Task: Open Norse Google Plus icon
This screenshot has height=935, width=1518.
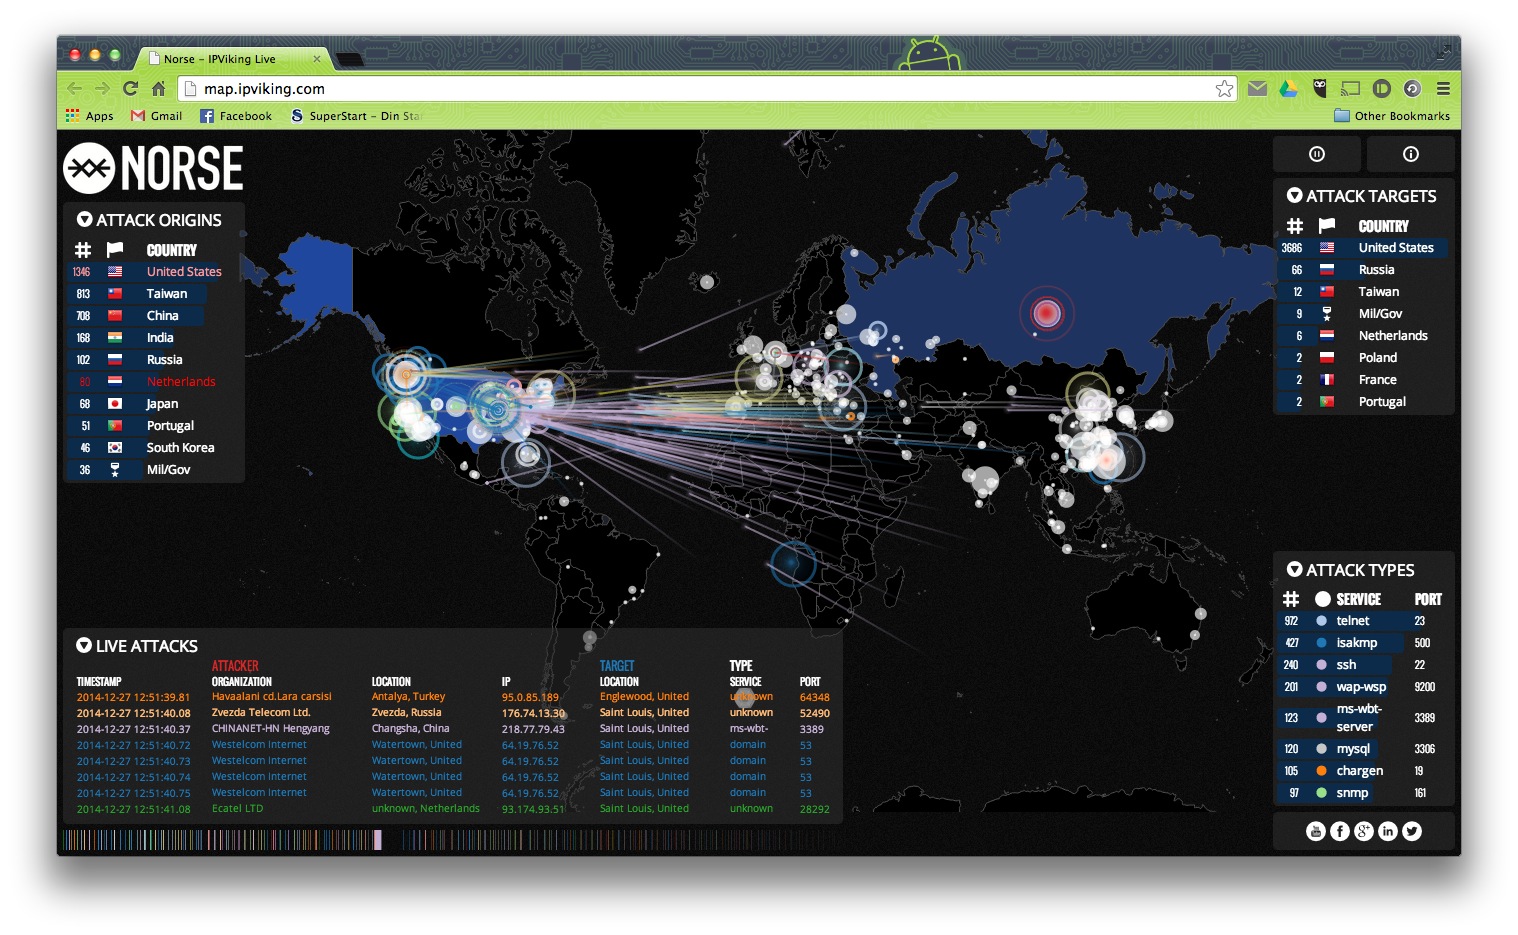Action: [x=1364, y=831]
